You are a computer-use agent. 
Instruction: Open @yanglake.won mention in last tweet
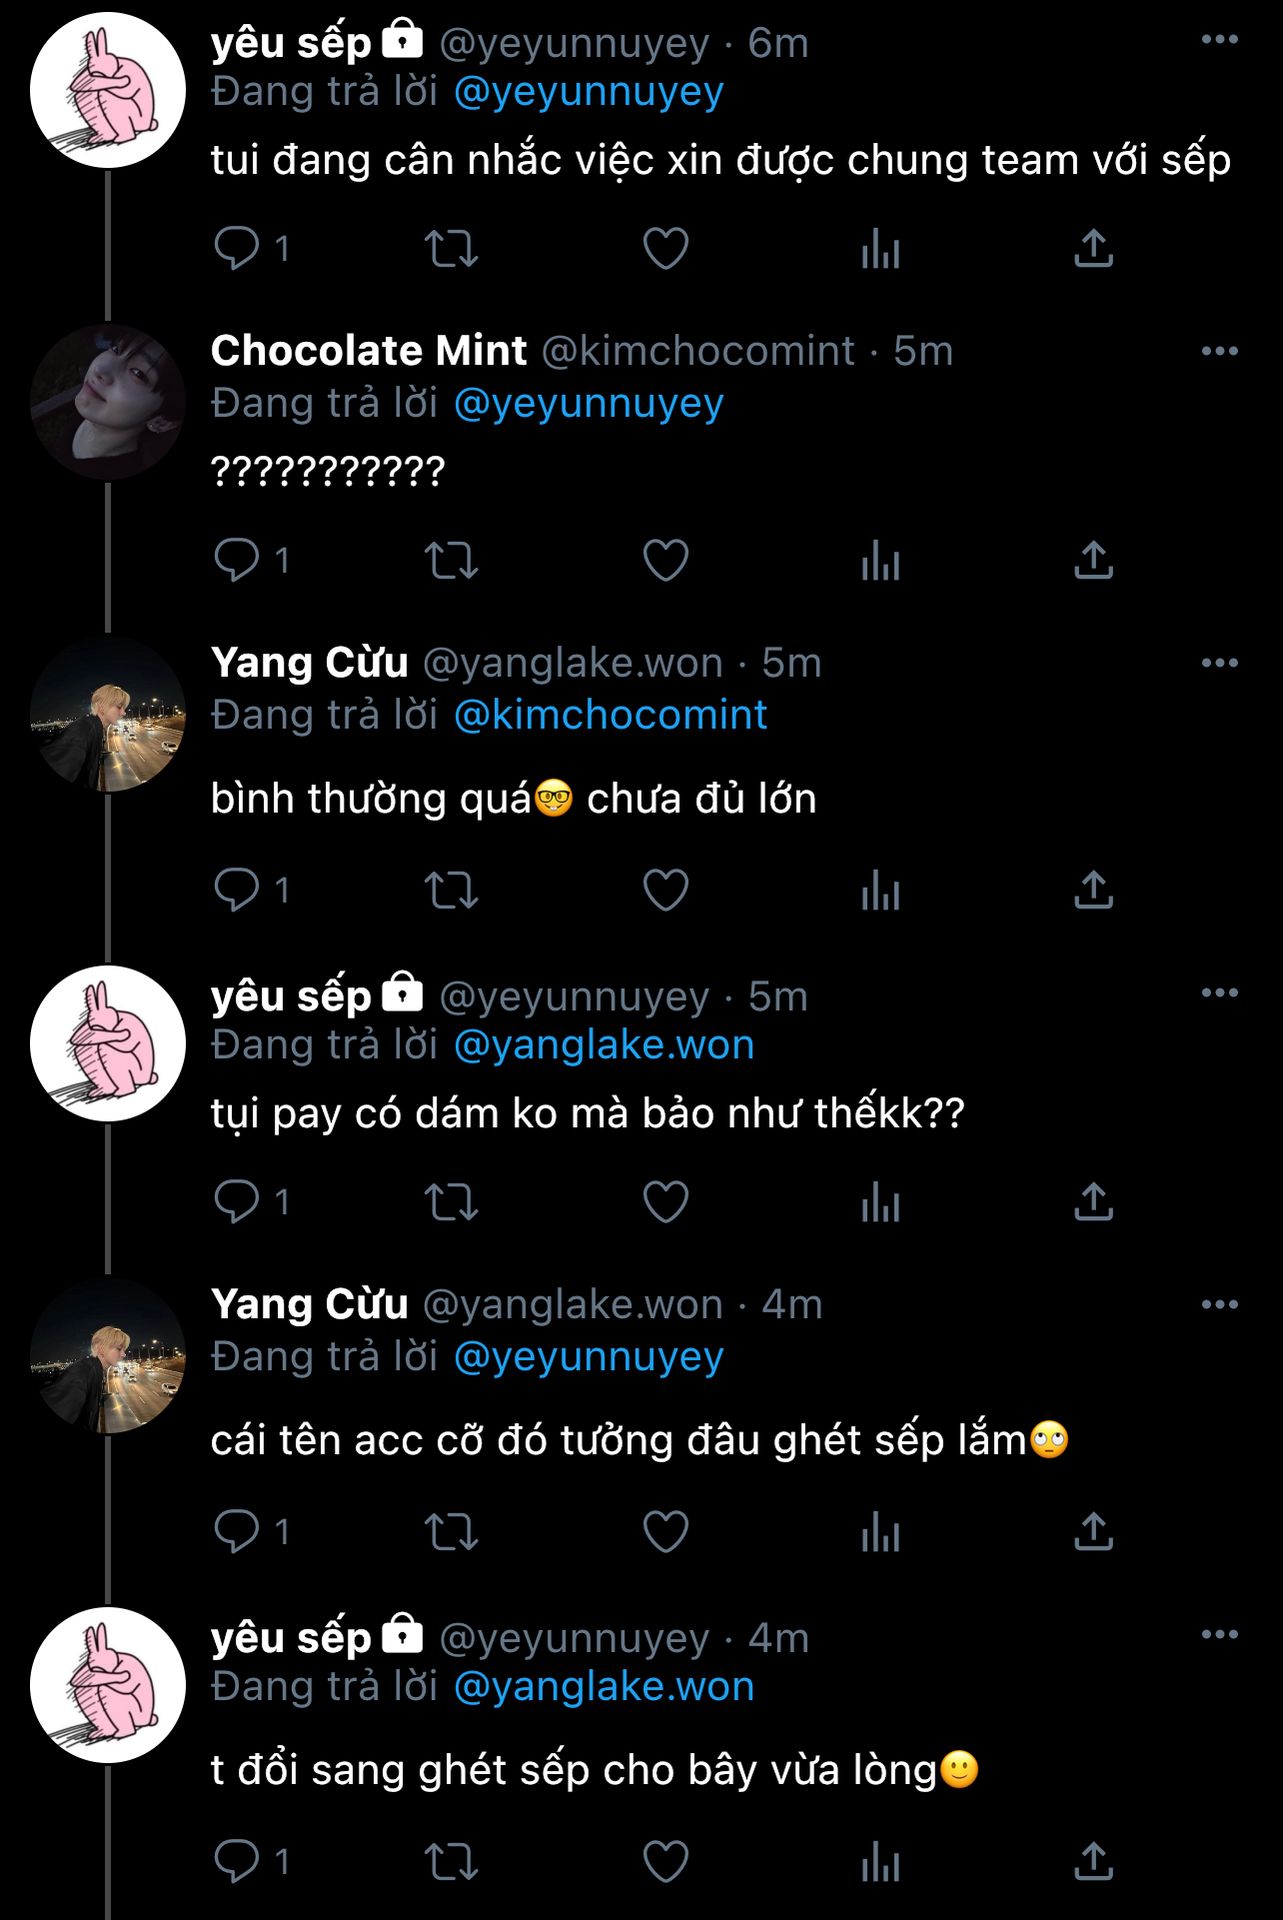coord(604,1687)
